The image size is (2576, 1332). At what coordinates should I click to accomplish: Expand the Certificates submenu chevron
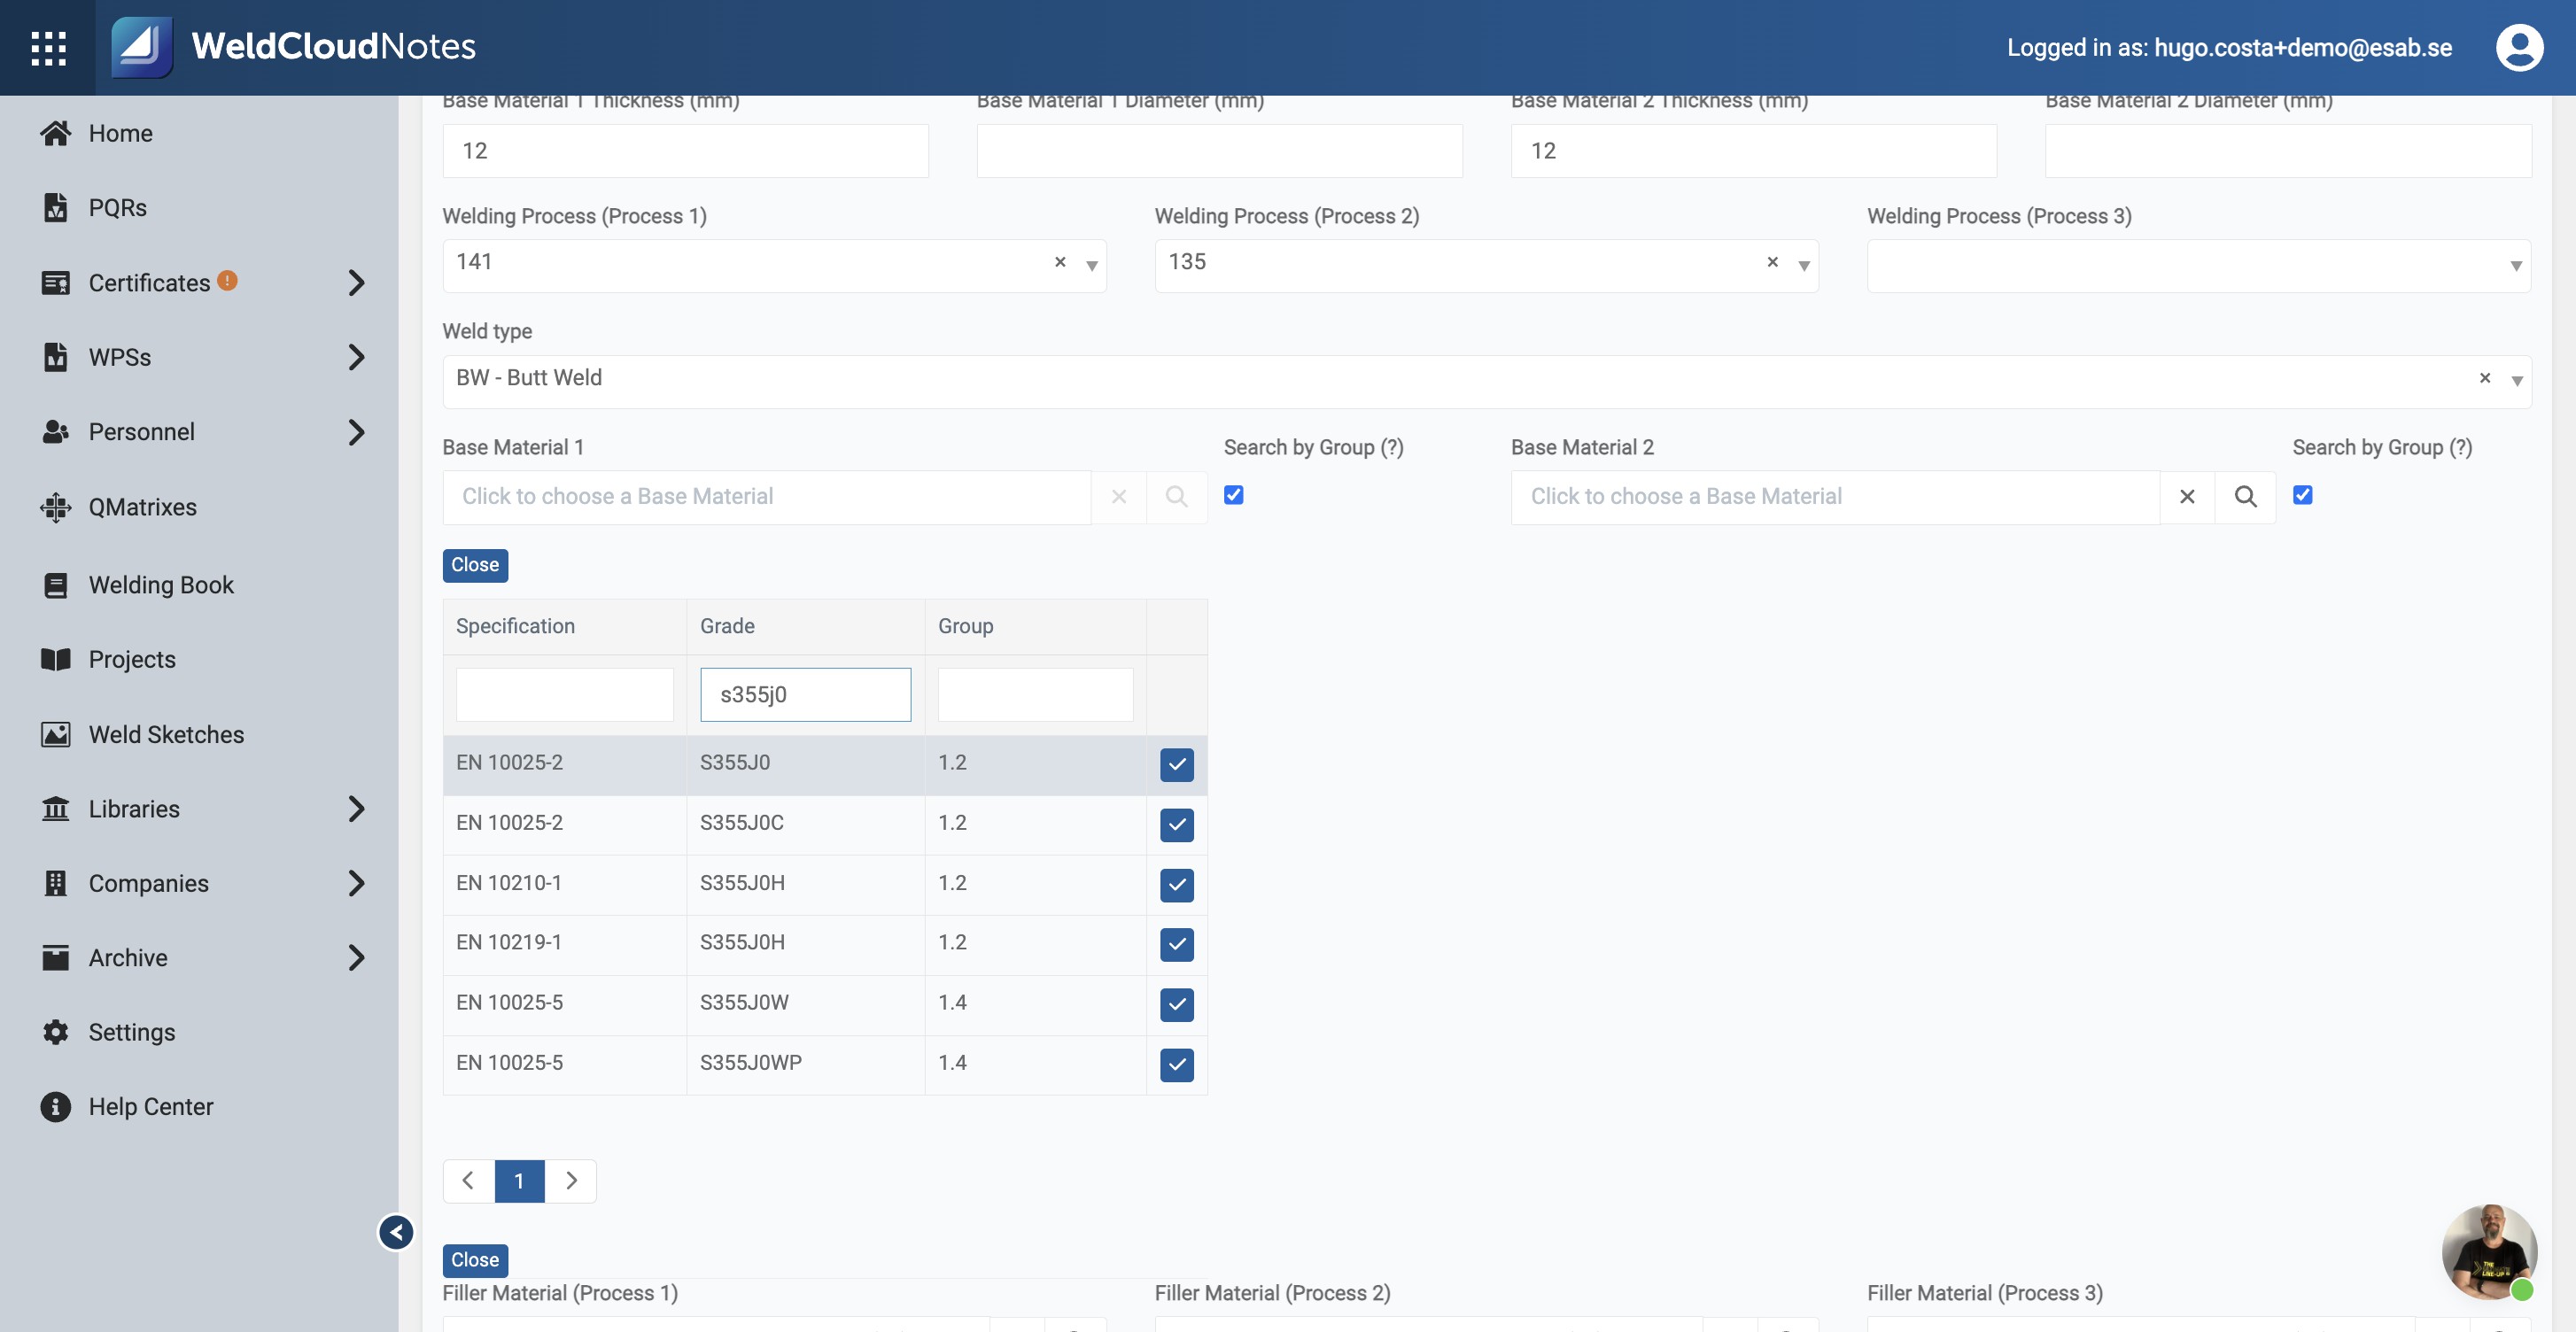click(x=357, y=283)
